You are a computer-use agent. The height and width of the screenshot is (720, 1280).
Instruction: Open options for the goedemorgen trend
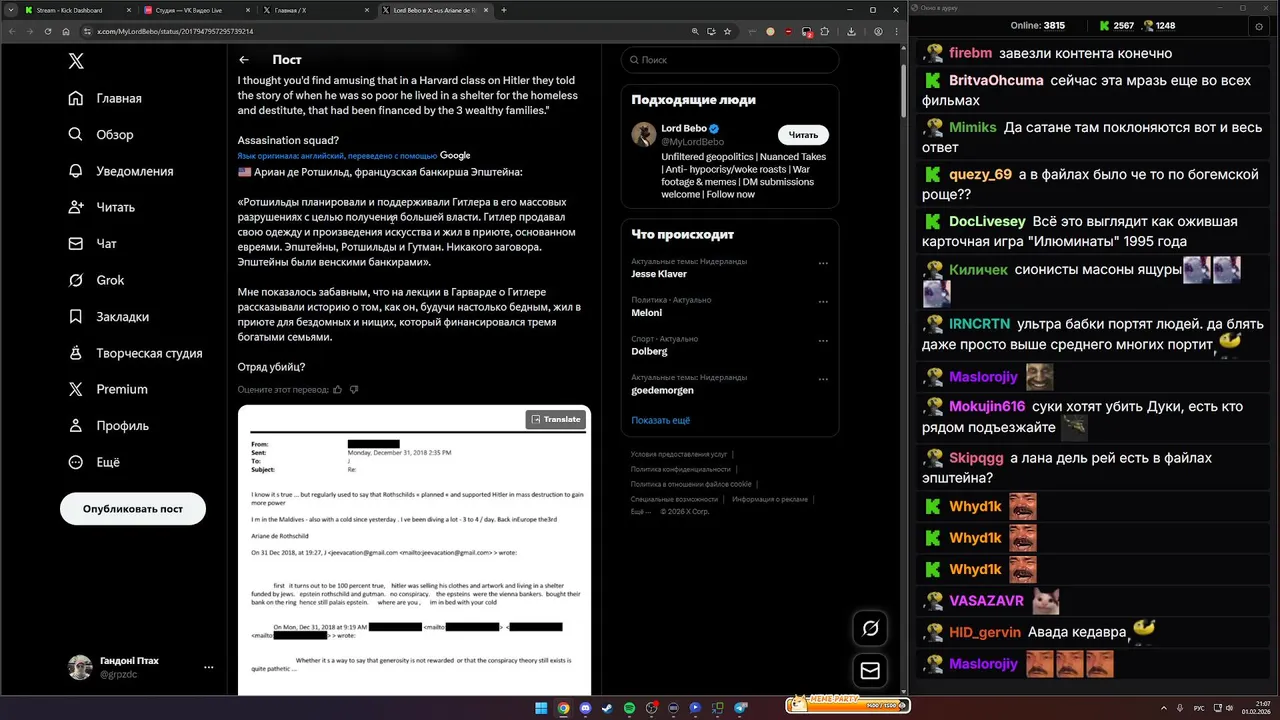coord(823,380)
